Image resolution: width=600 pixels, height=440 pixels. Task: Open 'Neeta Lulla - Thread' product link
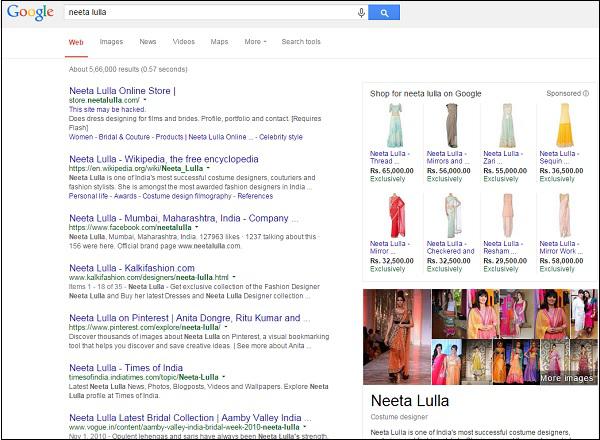[x=390, y=157]
